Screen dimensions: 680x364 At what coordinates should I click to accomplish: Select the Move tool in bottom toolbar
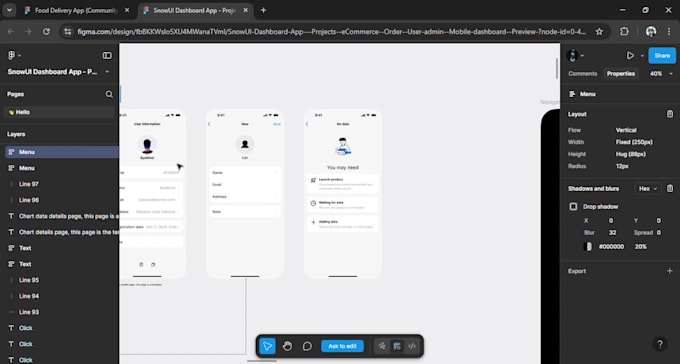[267, 346]
